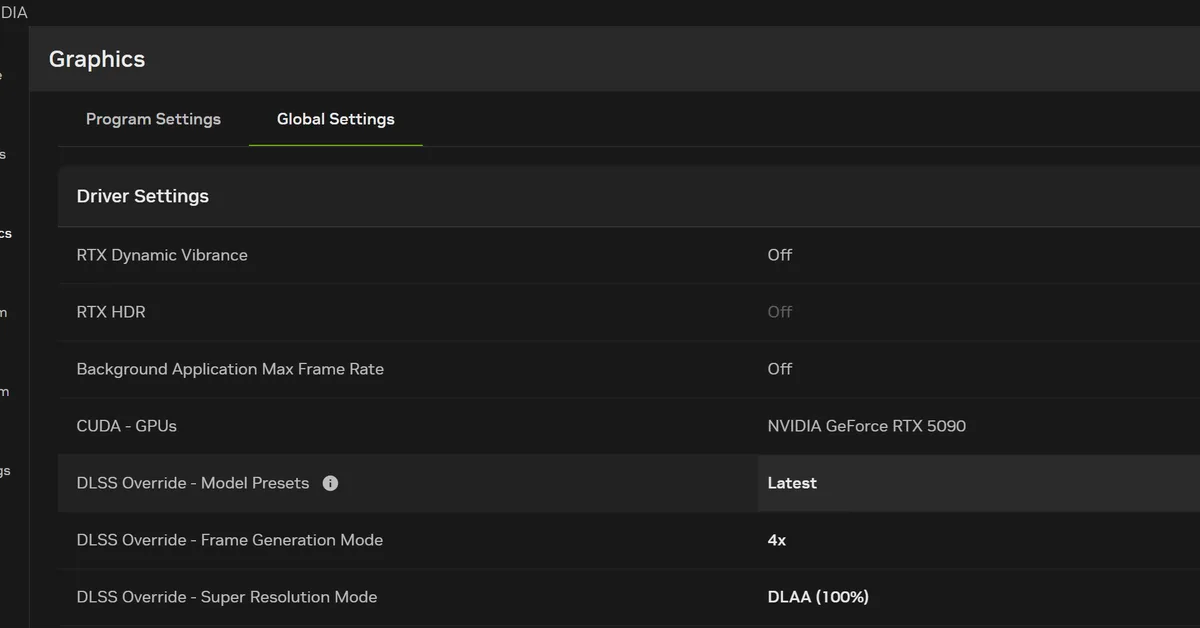
Task: Click the info icon beside DLSS Model Presets
Action: point(330,483)
